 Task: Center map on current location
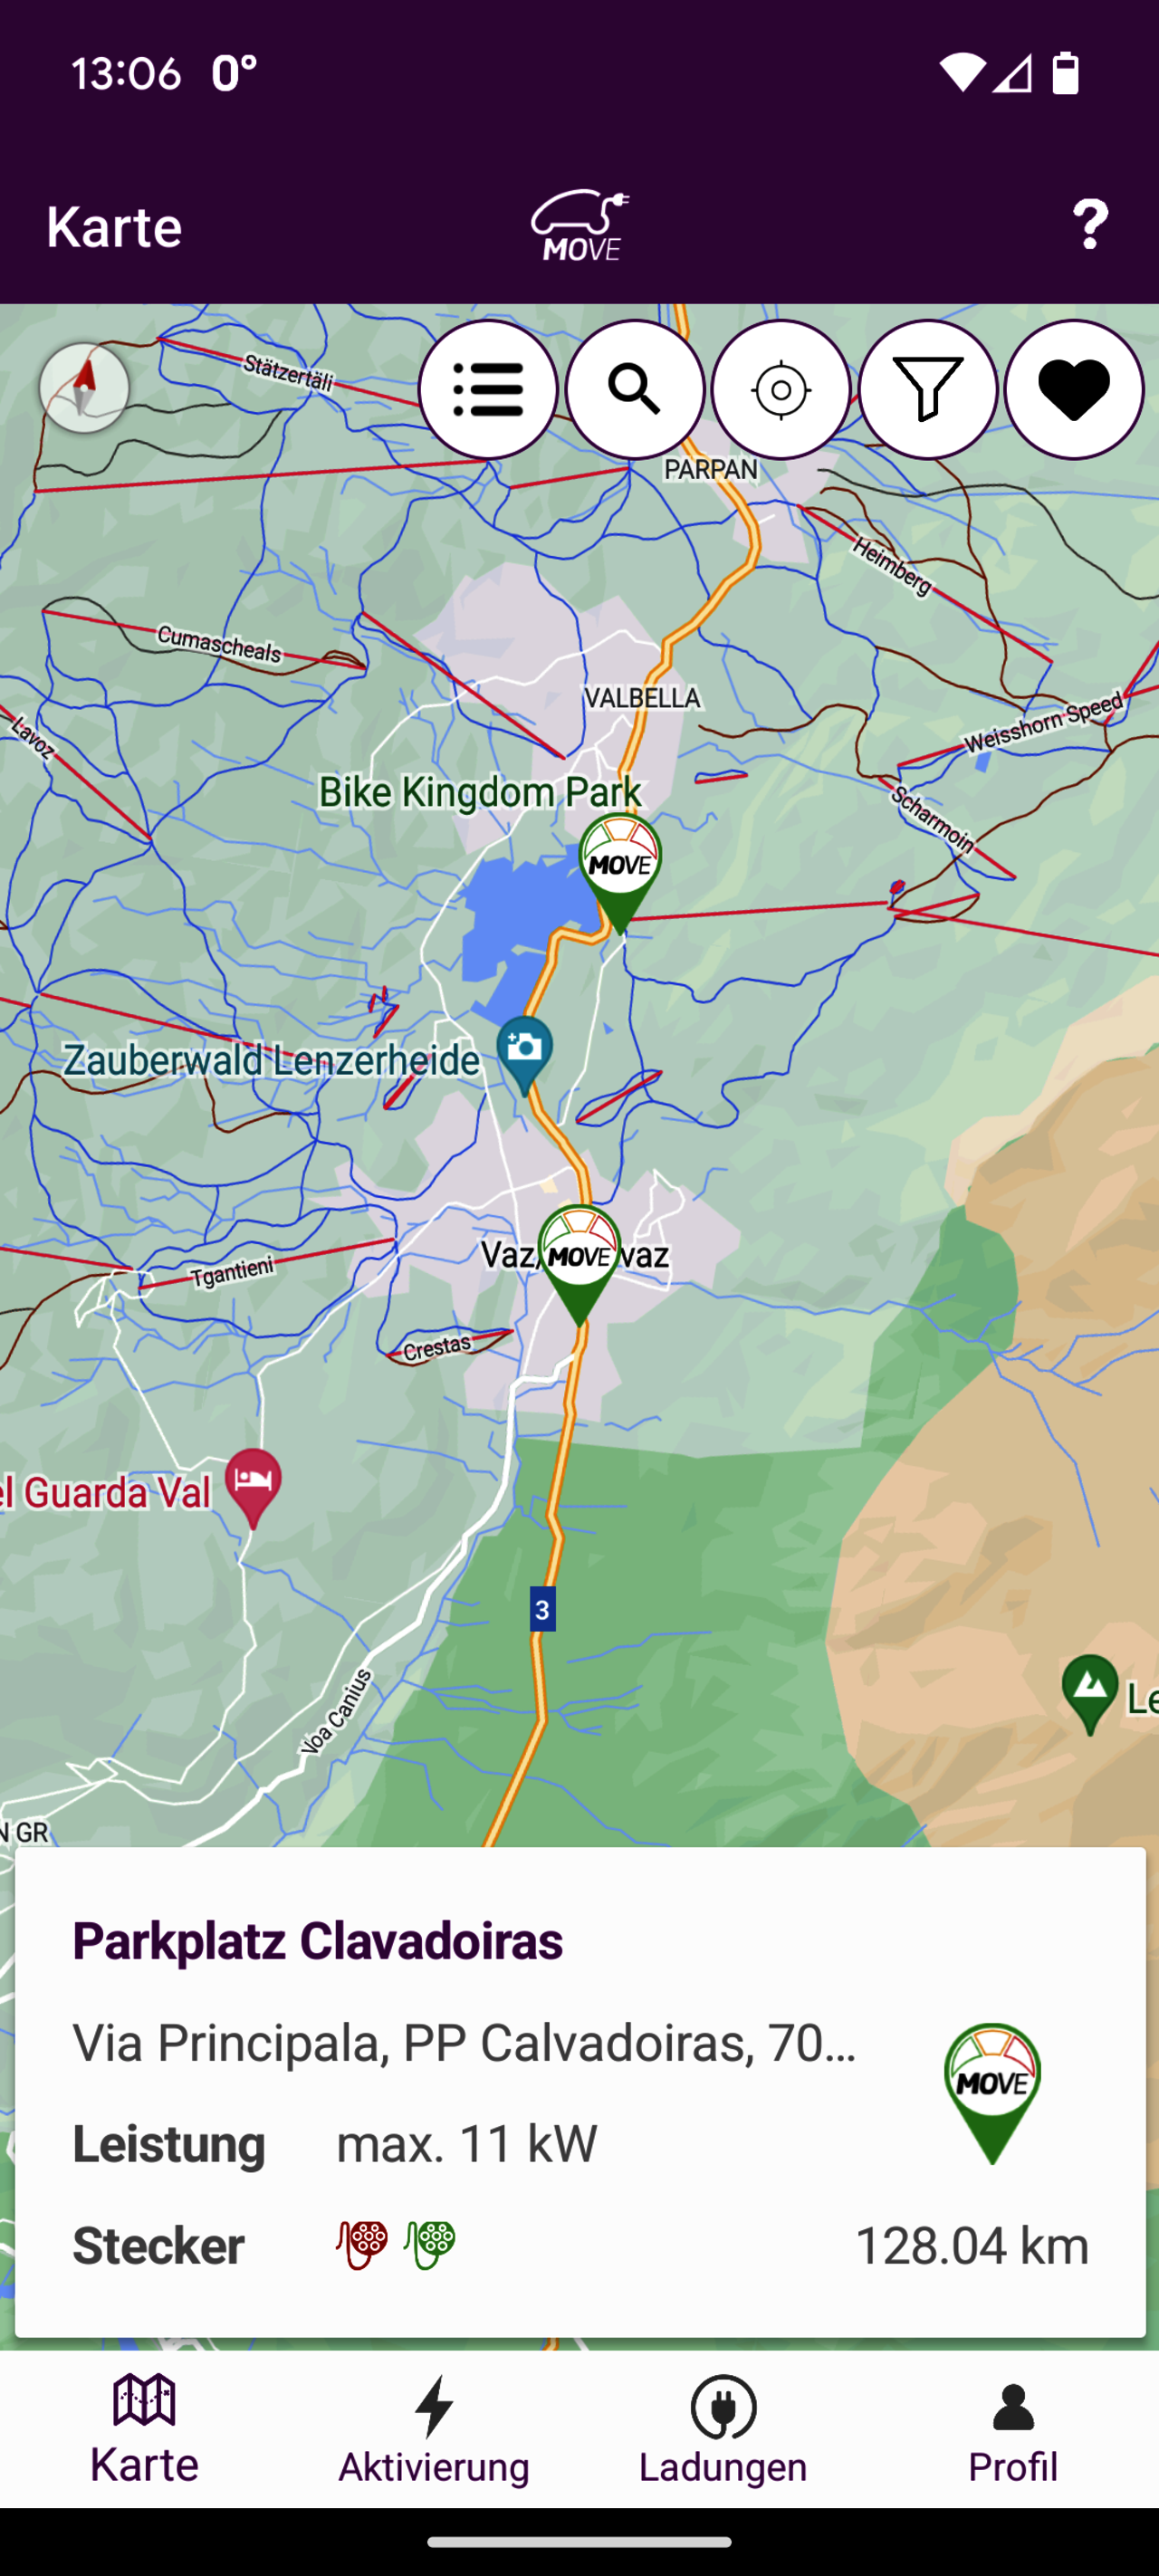coord(781,389)
